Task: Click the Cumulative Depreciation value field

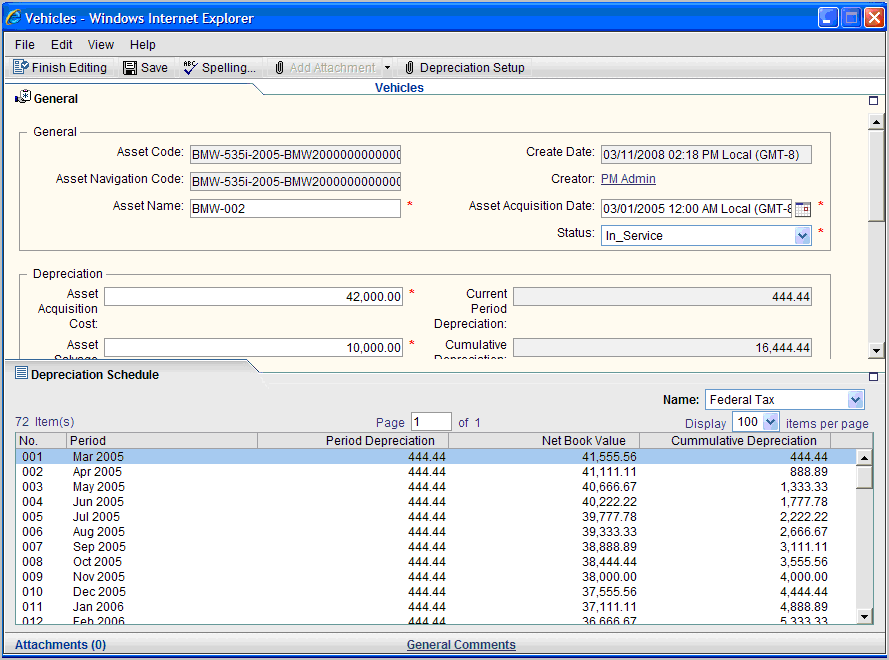Action: click(x=662, y=348)
